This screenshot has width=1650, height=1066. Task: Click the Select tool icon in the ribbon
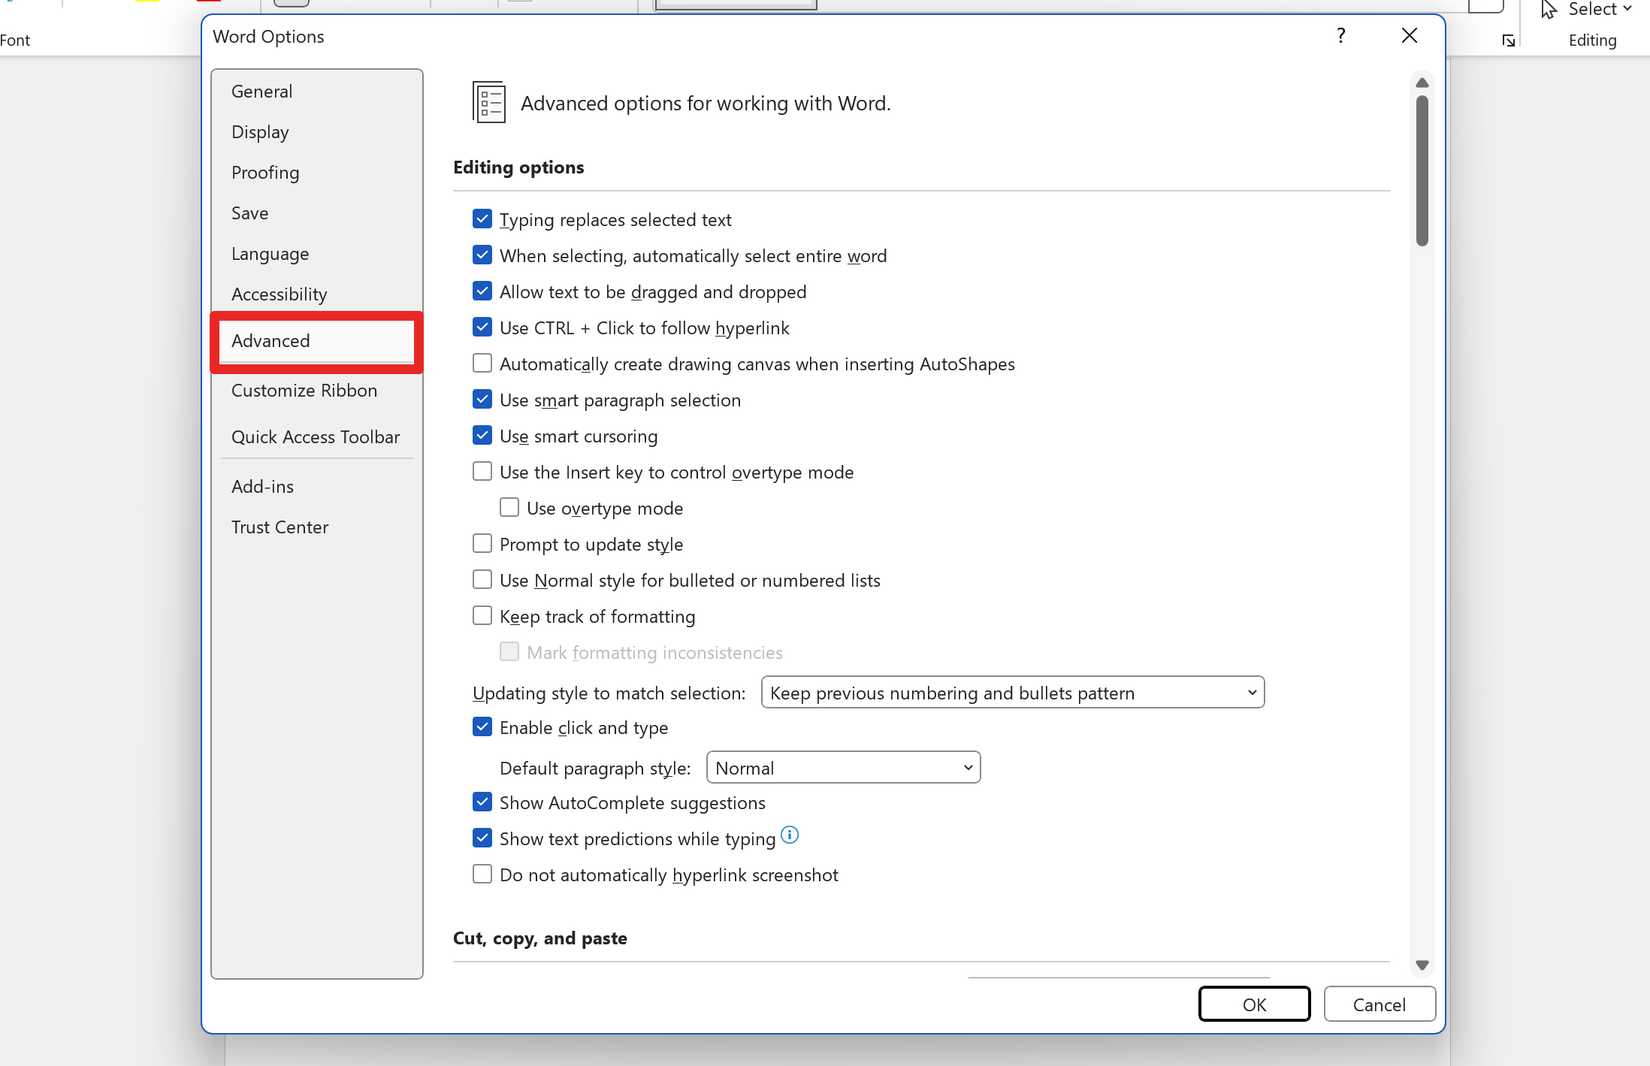pyautogui.click(x=1548, y=9)
